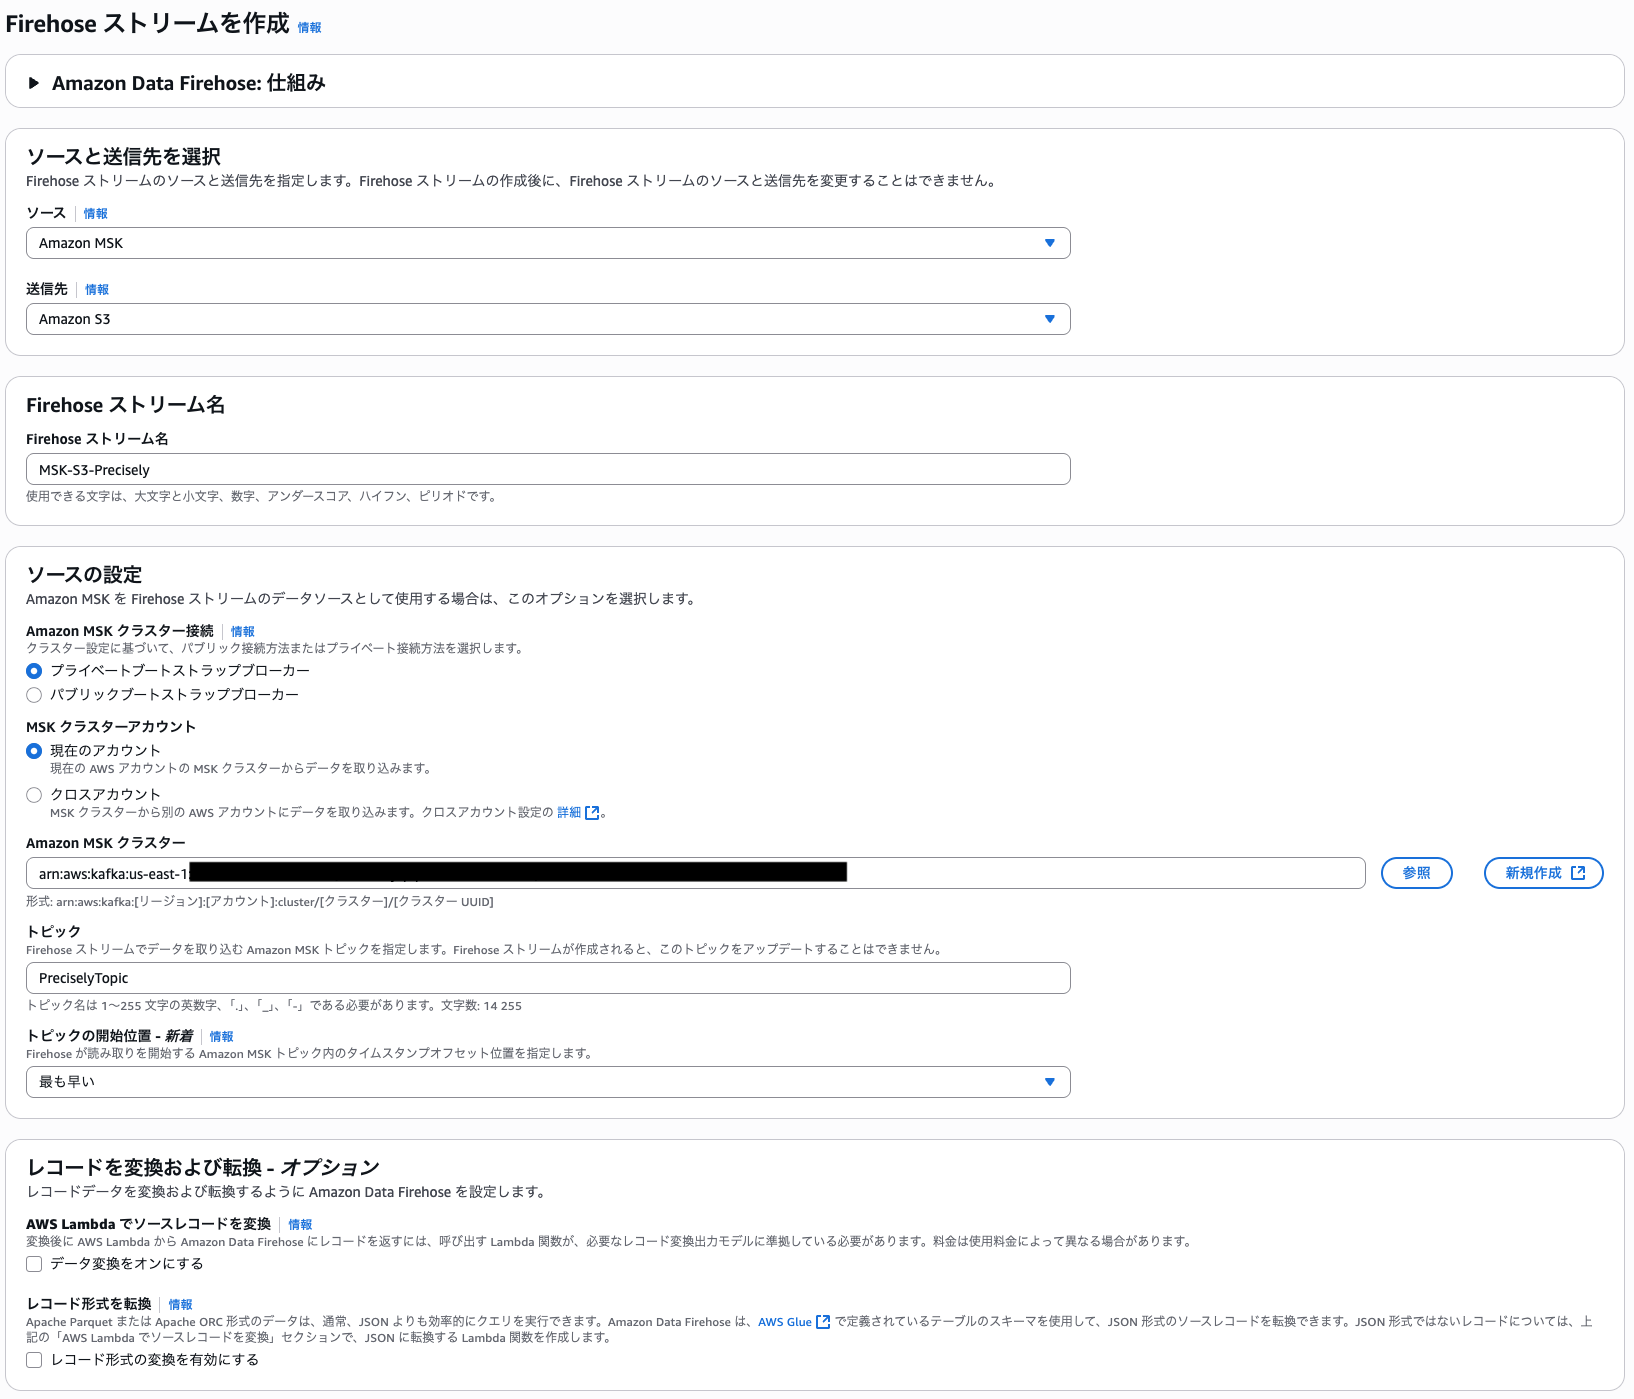Click the external link icon next to 詳細
Image resolution: width=1634 pixels, height=1399 pixels.
pyautogui.click(x=592, y=813)
